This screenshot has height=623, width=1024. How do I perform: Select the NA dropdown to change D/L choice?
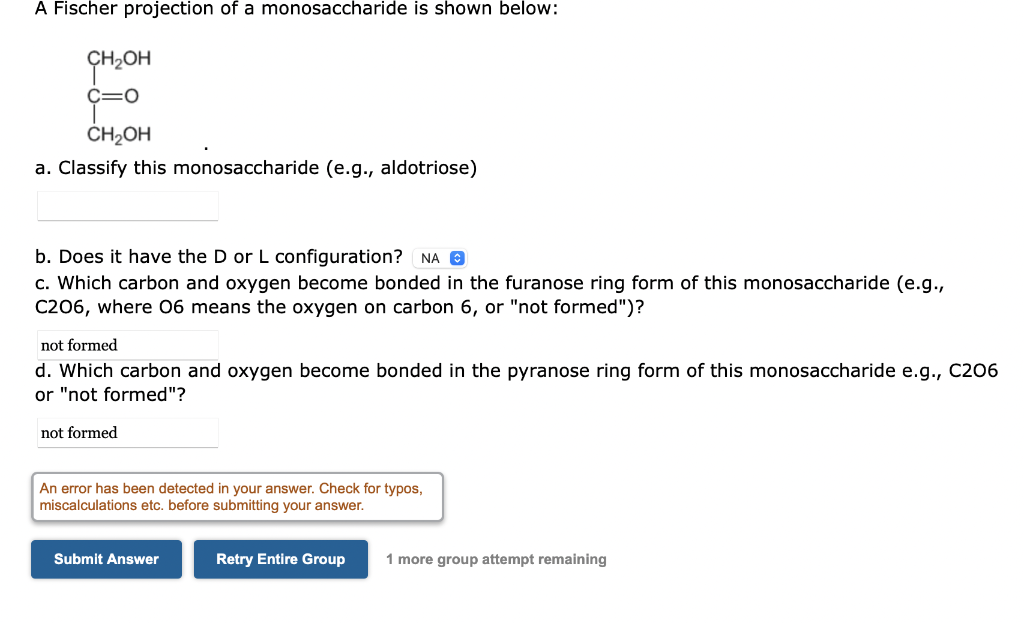click(439, 257)
